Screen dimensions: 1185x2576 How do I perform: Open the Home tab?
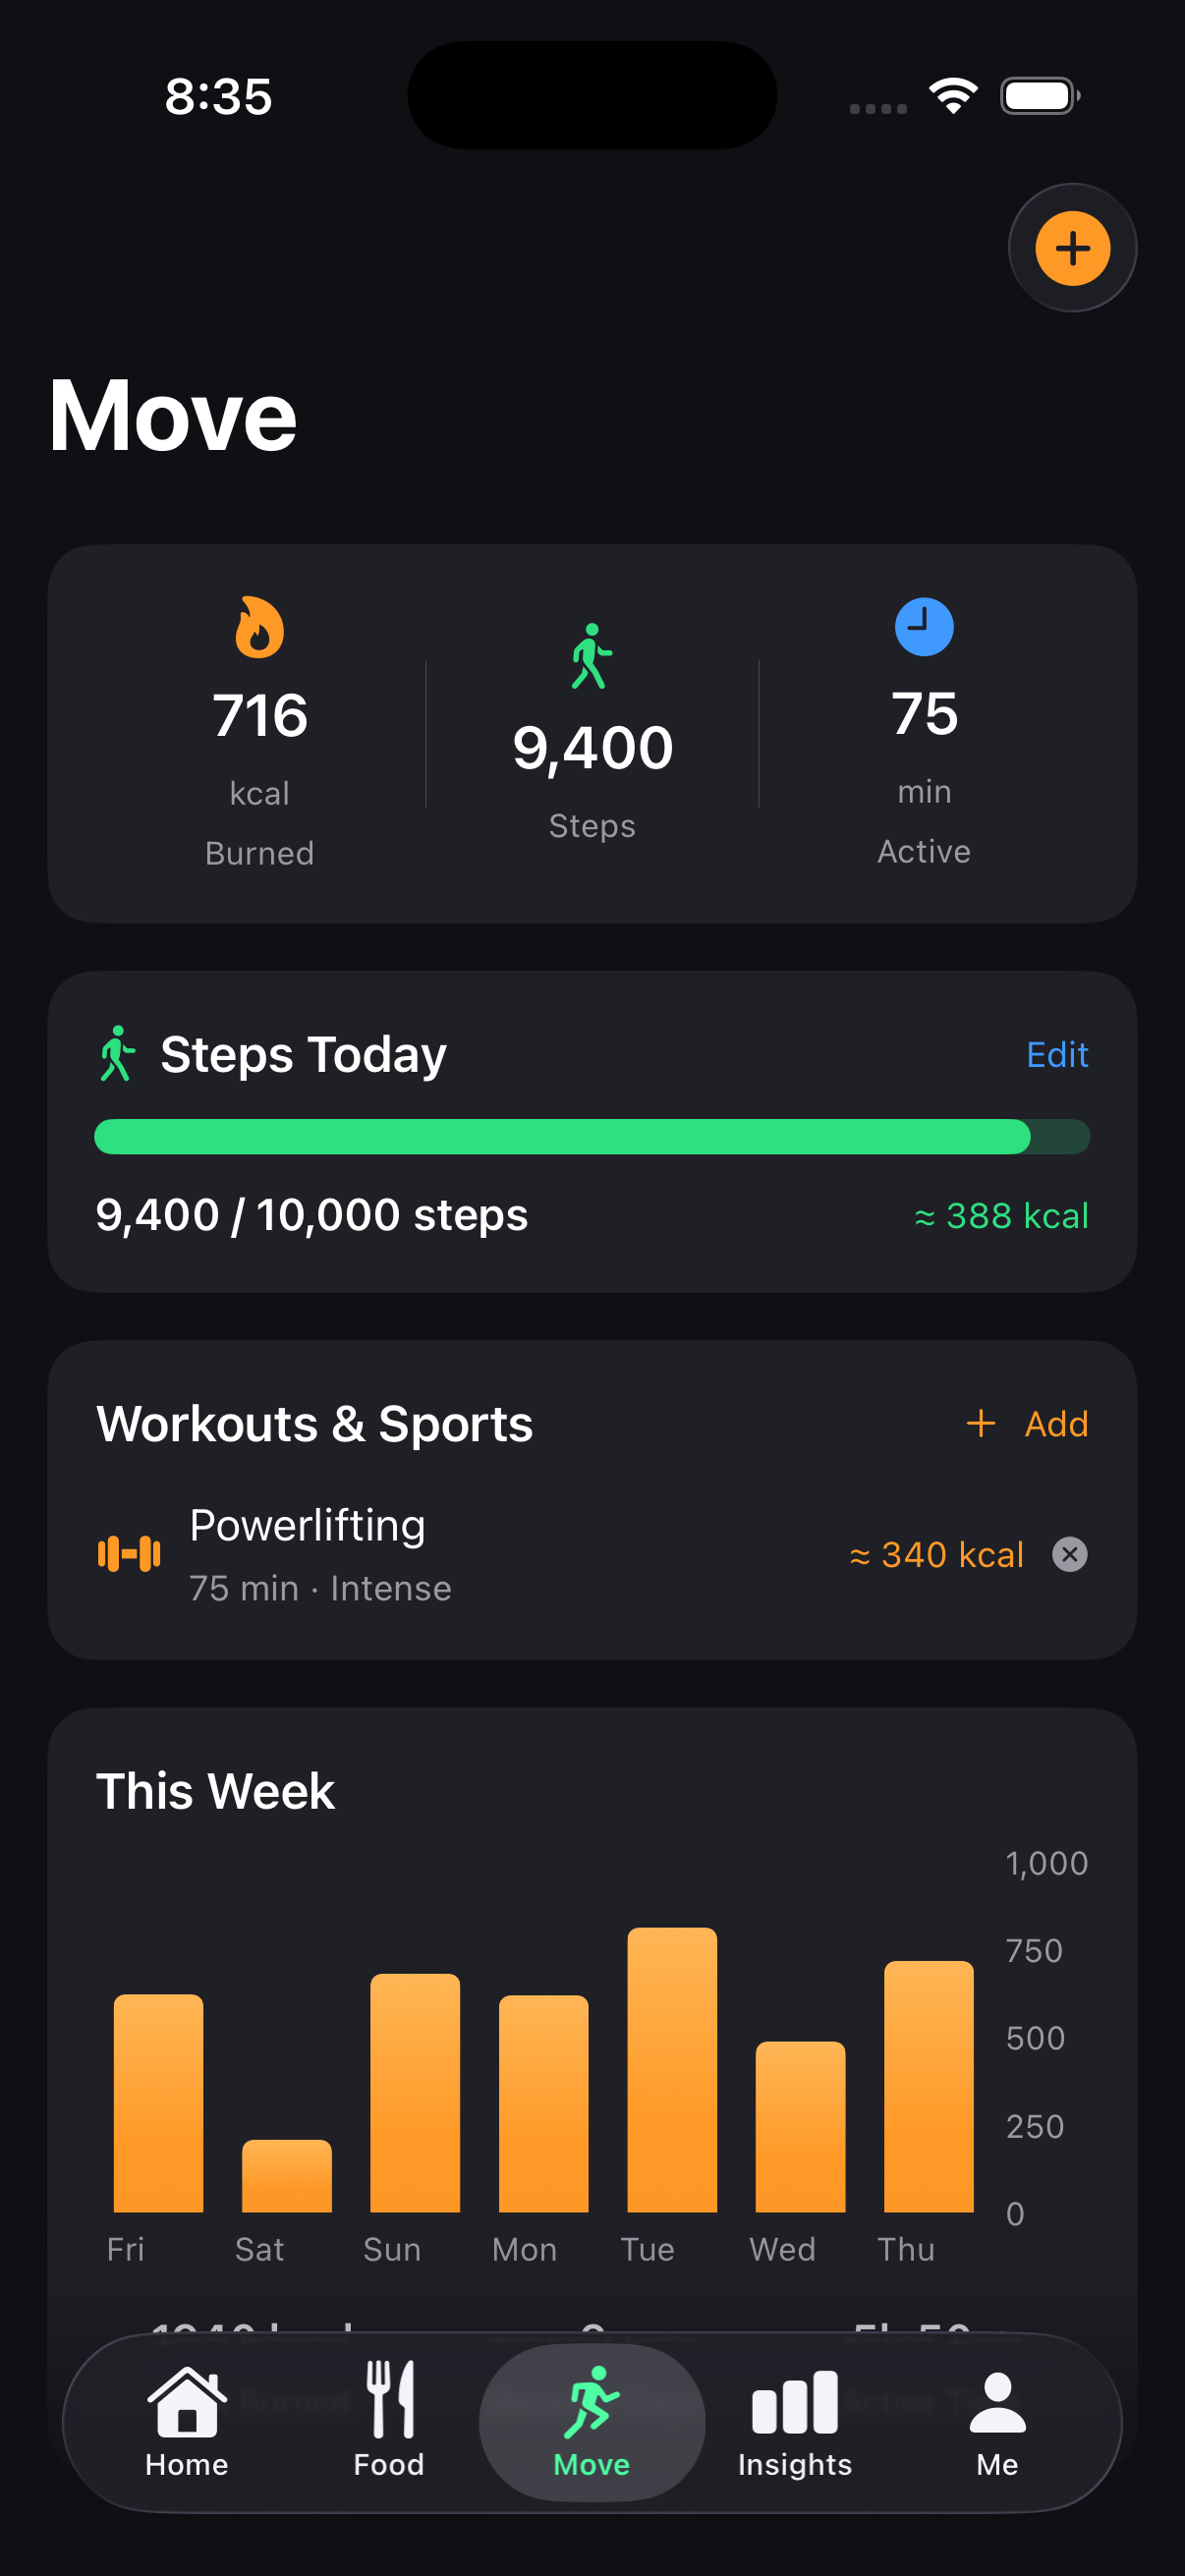187,2422
